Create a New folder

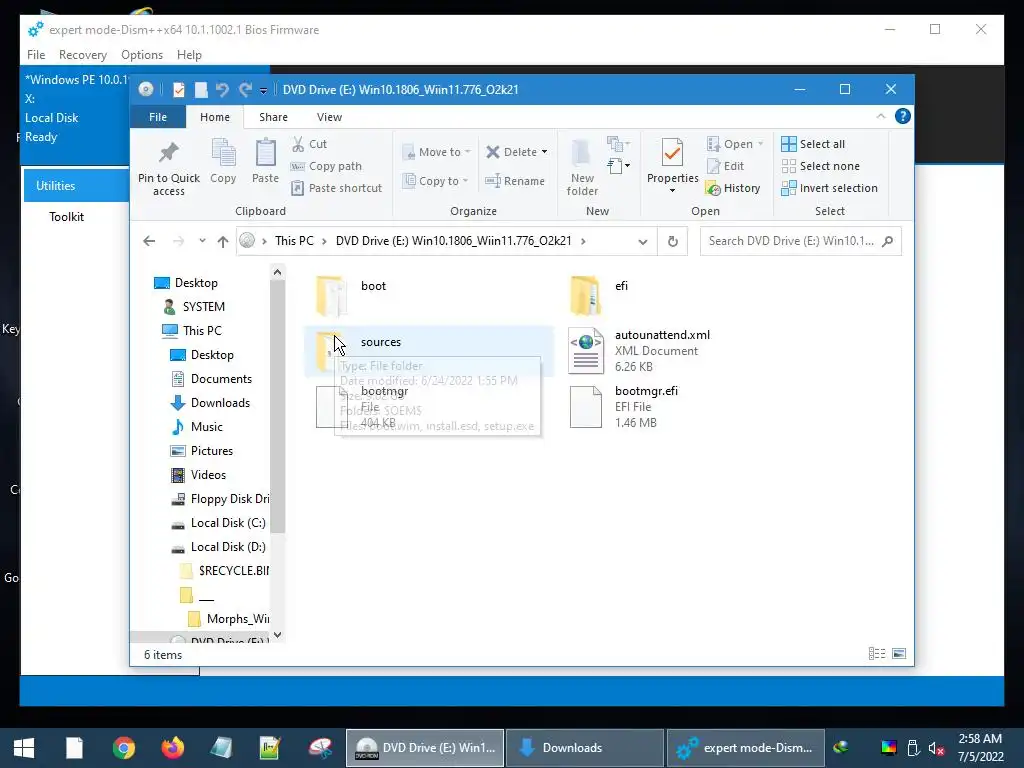582,167
